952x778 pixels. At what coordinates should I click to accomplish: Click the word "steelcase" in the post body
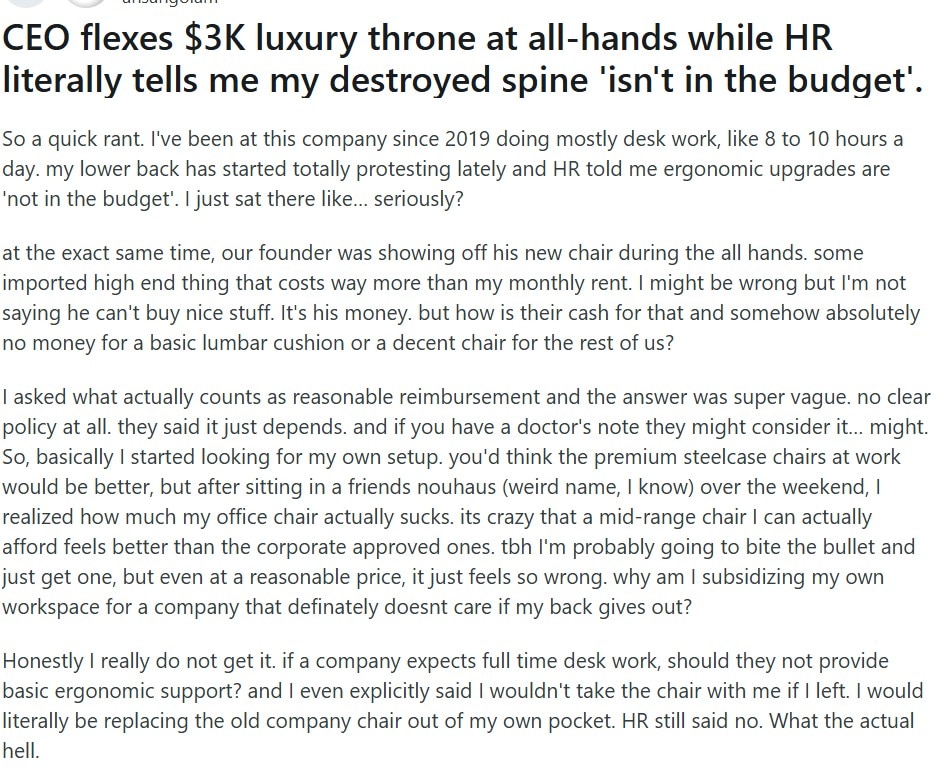[711, 457]
